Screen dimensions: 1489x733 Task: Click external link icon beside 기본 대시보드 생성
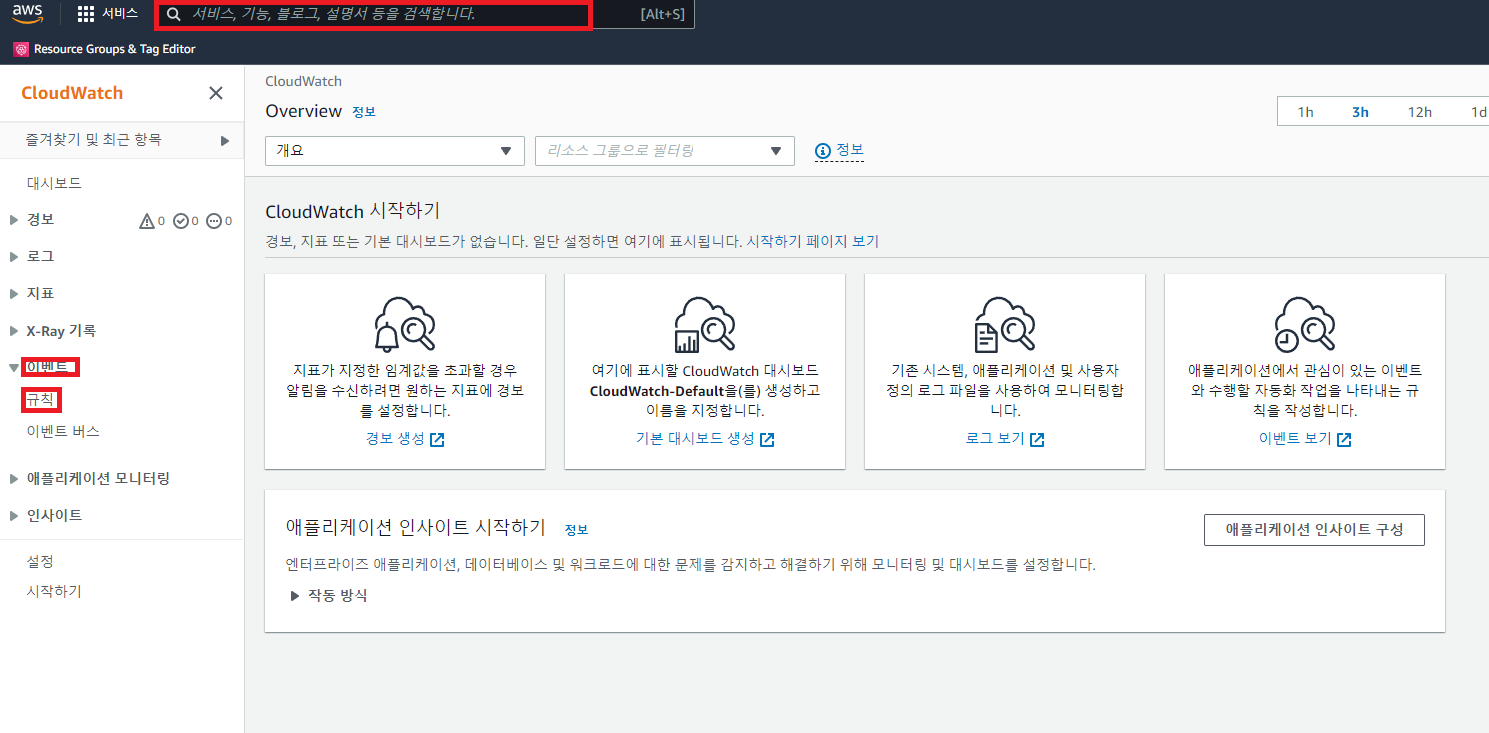coord(767,440)
